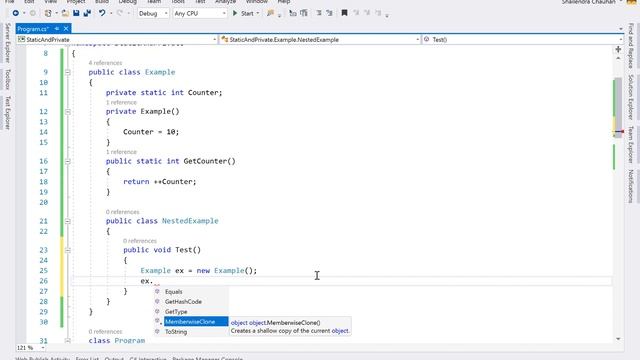This screenshot has height=360, width=640.
Task: Start debugging with the Start button
Action: pyautogui.click(x=243, y=13)
